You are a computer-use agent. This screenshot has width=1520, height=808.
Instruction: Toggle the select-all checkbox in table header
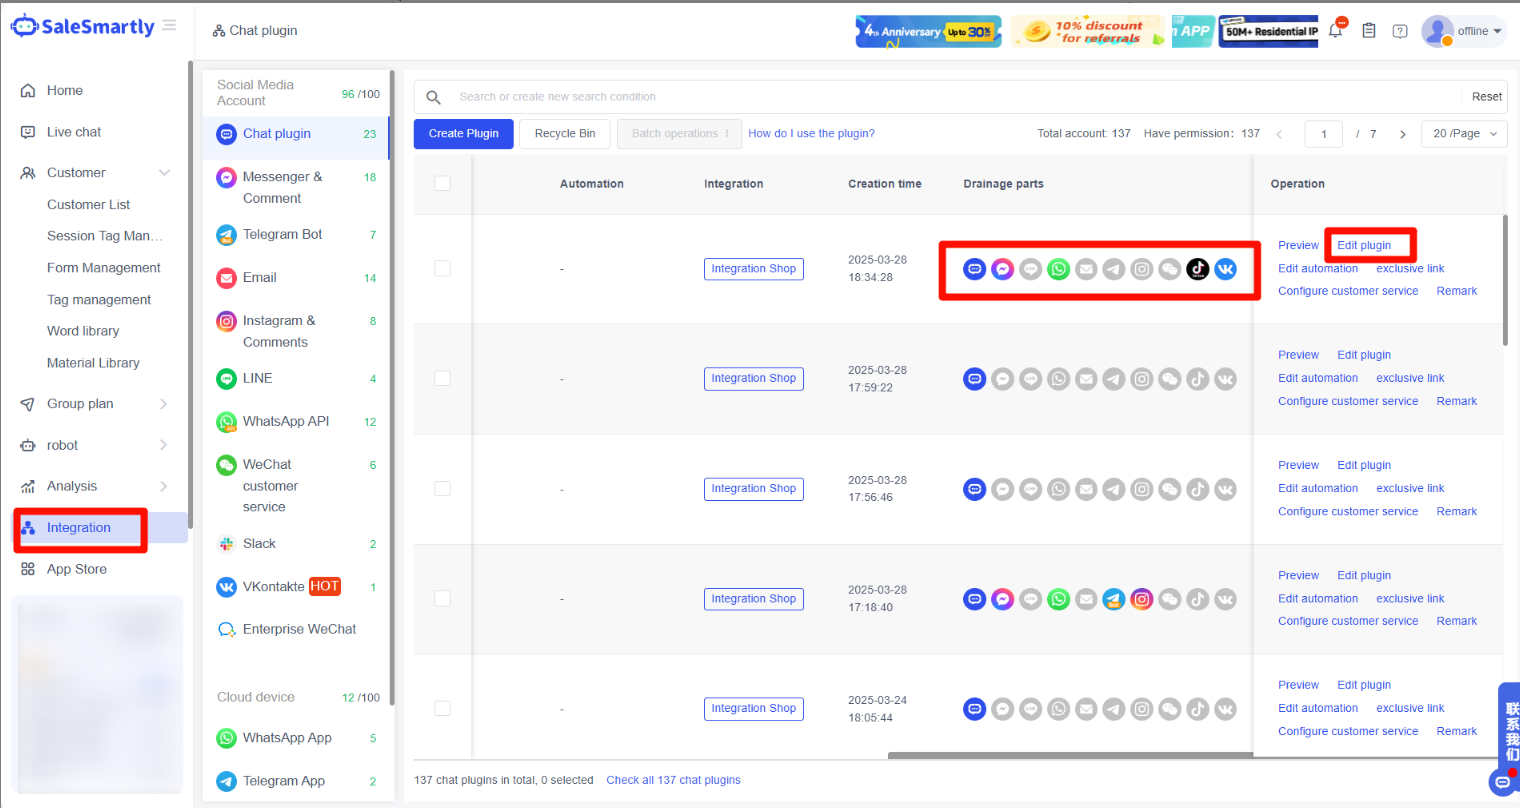[x=442, y=183]
